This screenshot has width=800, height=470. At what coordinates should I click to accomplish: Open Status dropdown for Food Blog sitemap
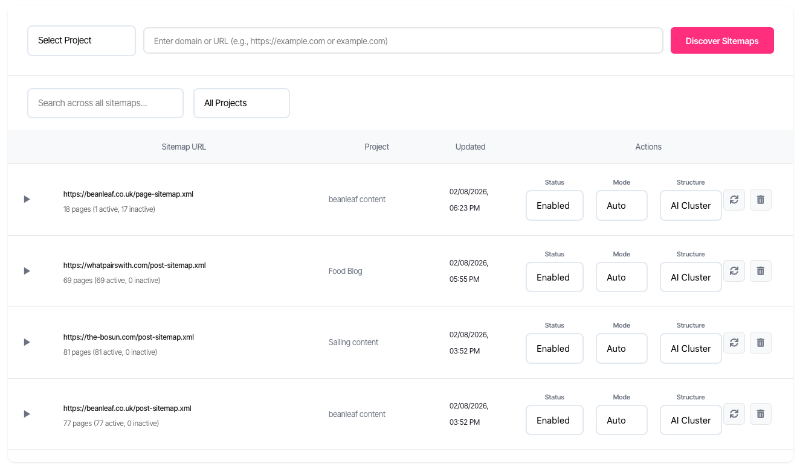[555, 277]
